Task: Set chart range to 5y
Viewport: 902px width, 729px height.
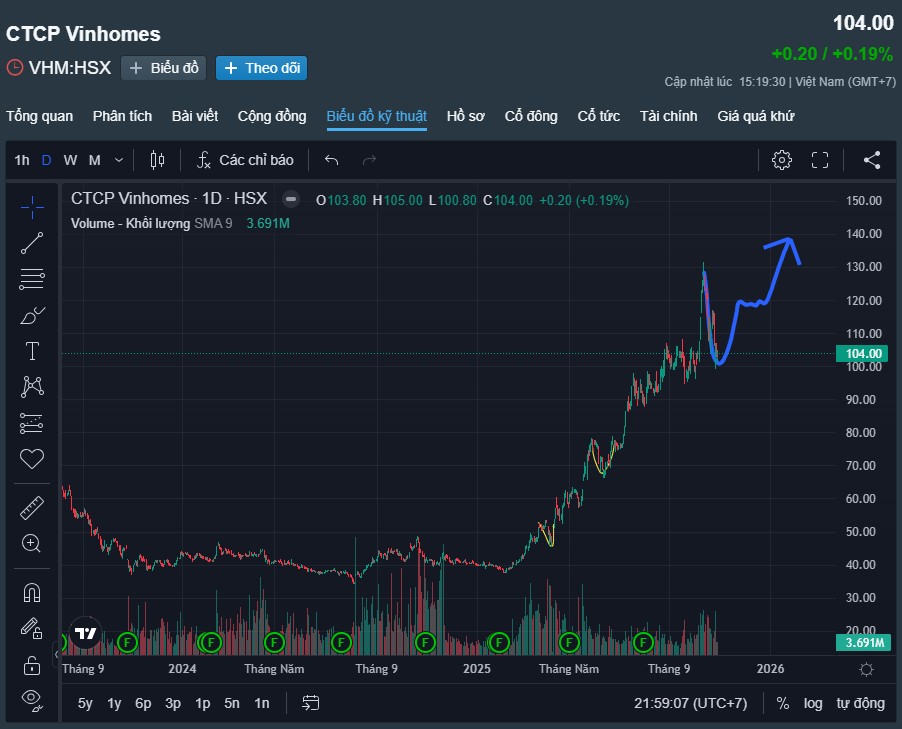Action: click(x=85, y=703)
